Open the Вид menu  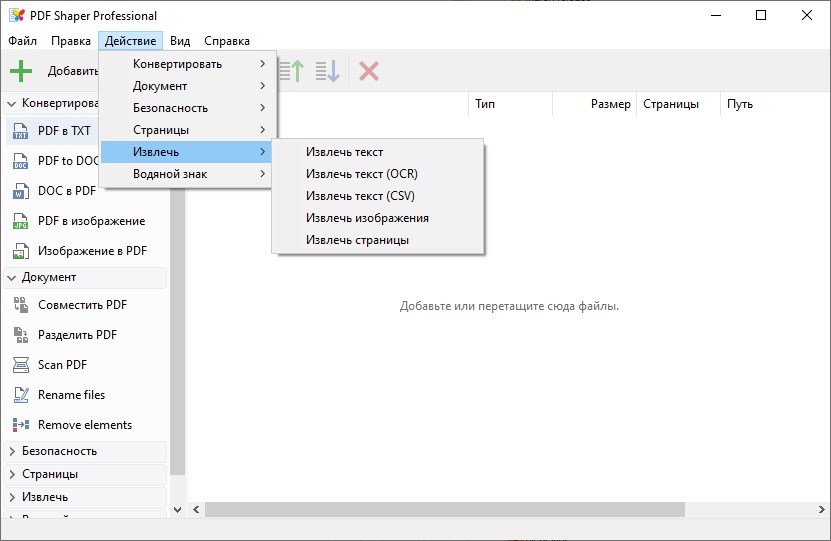[x=180, y=41]
